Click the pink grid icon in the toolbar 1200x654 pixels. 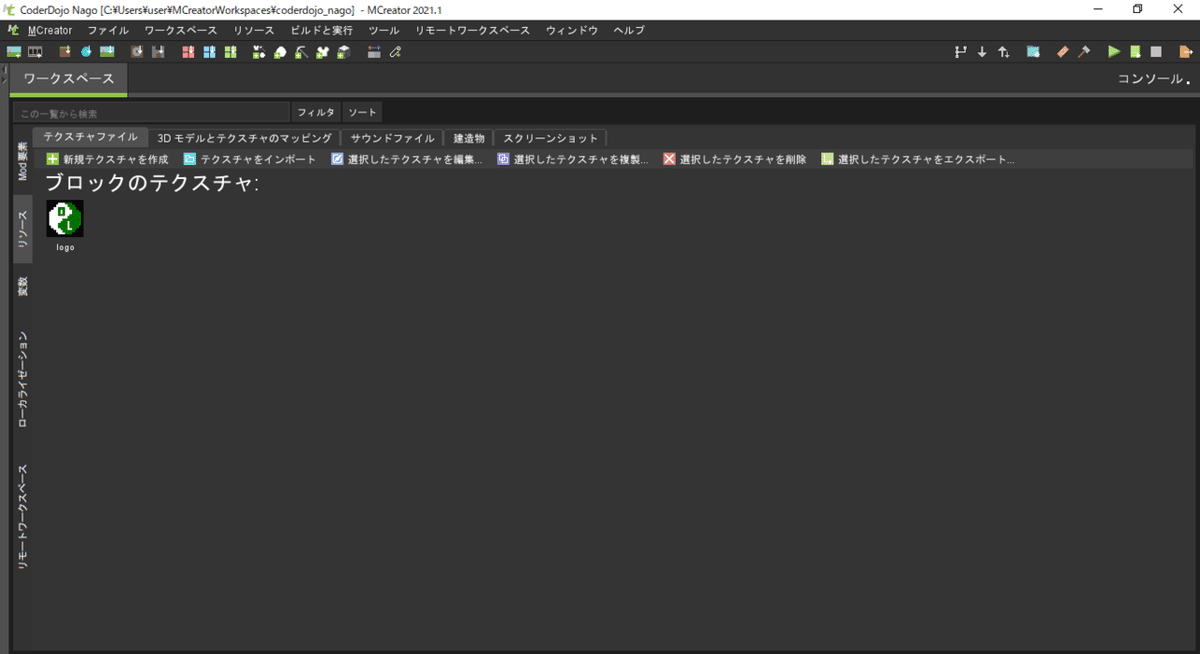[187, 51]
